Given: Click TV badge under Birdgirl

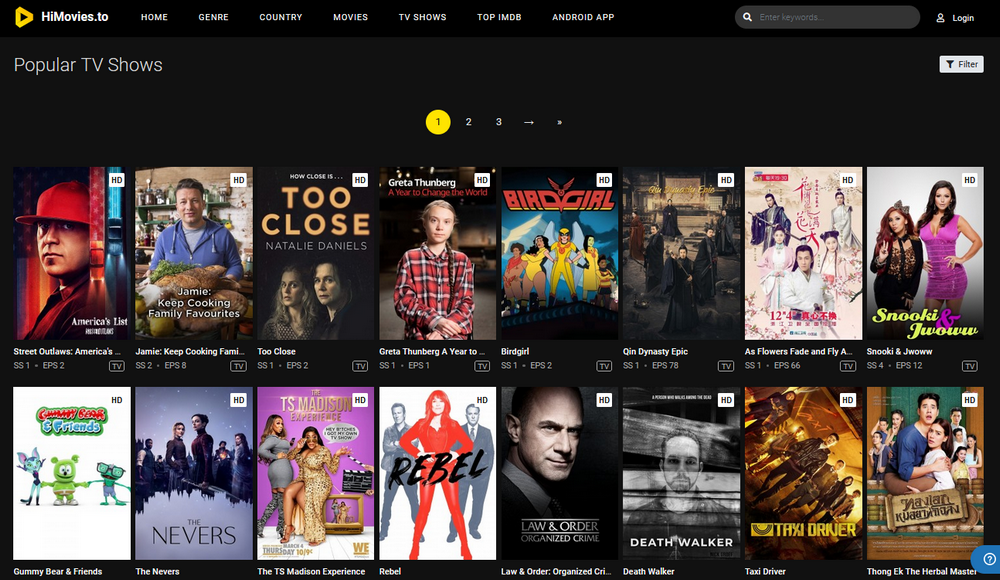Looking at the screenshot, I should tap(604, 366).
